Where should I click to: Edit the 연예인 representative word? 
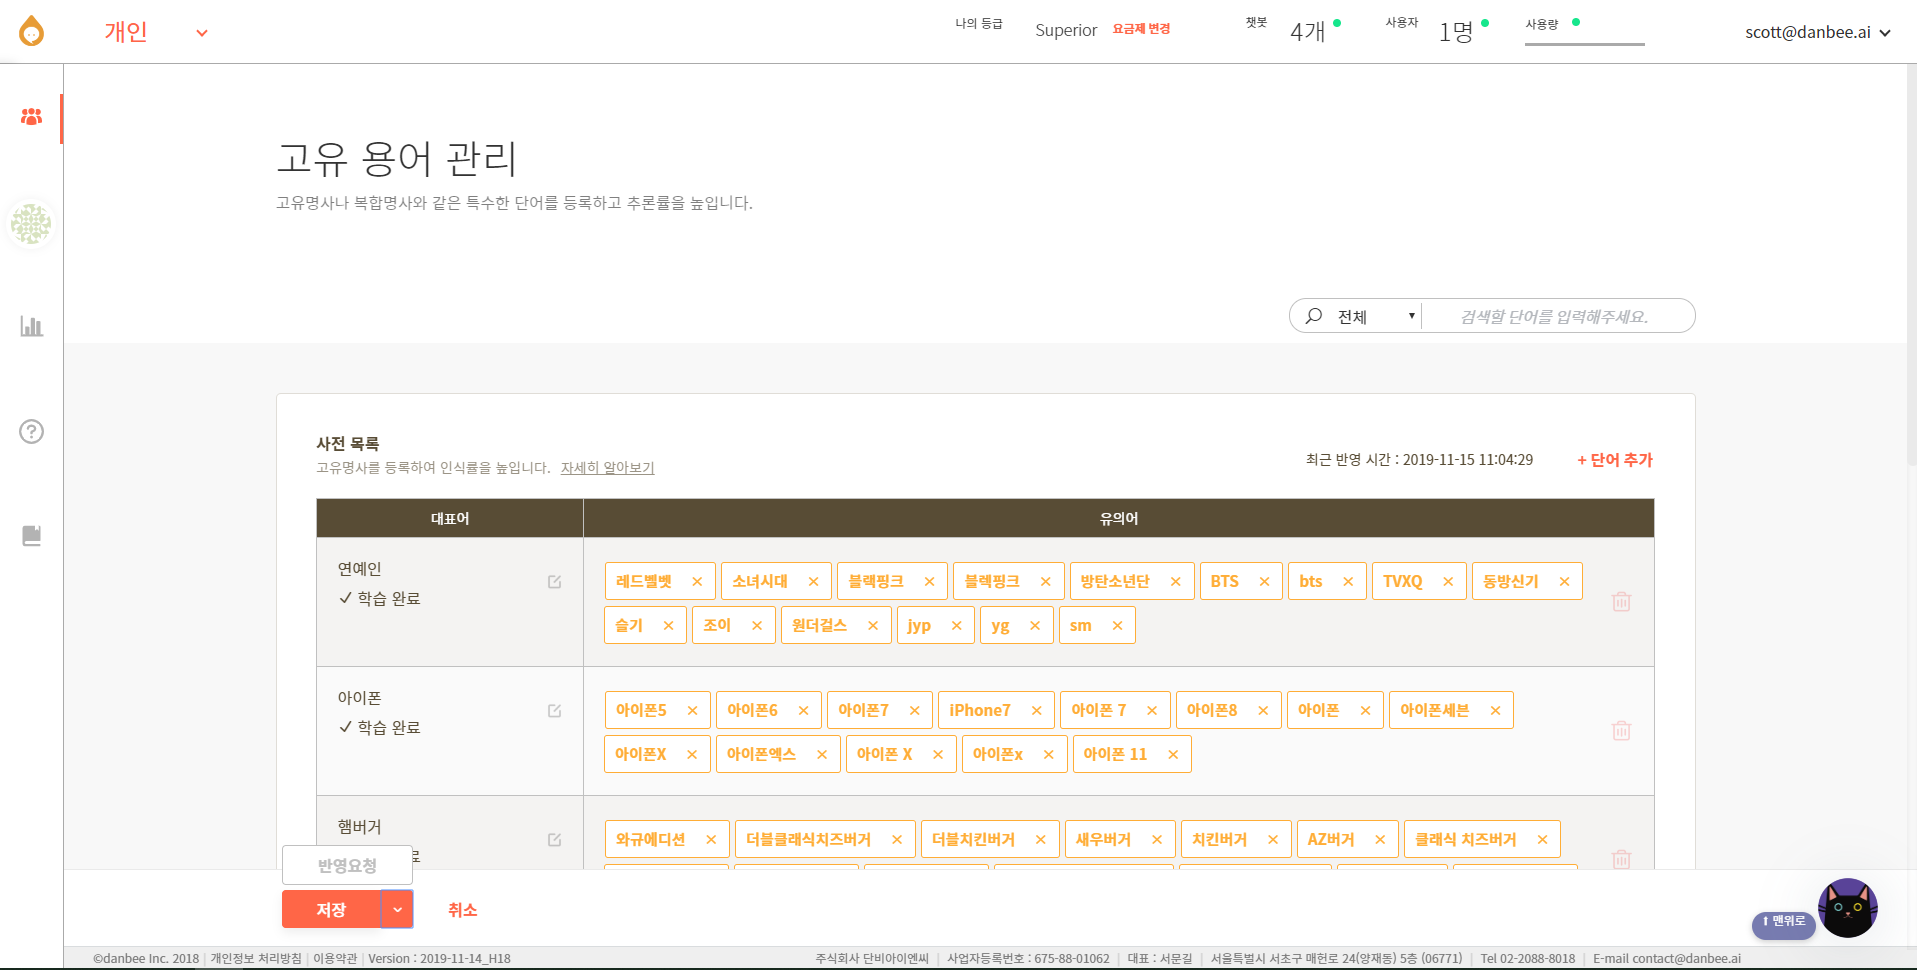click(x=555, y=582)
